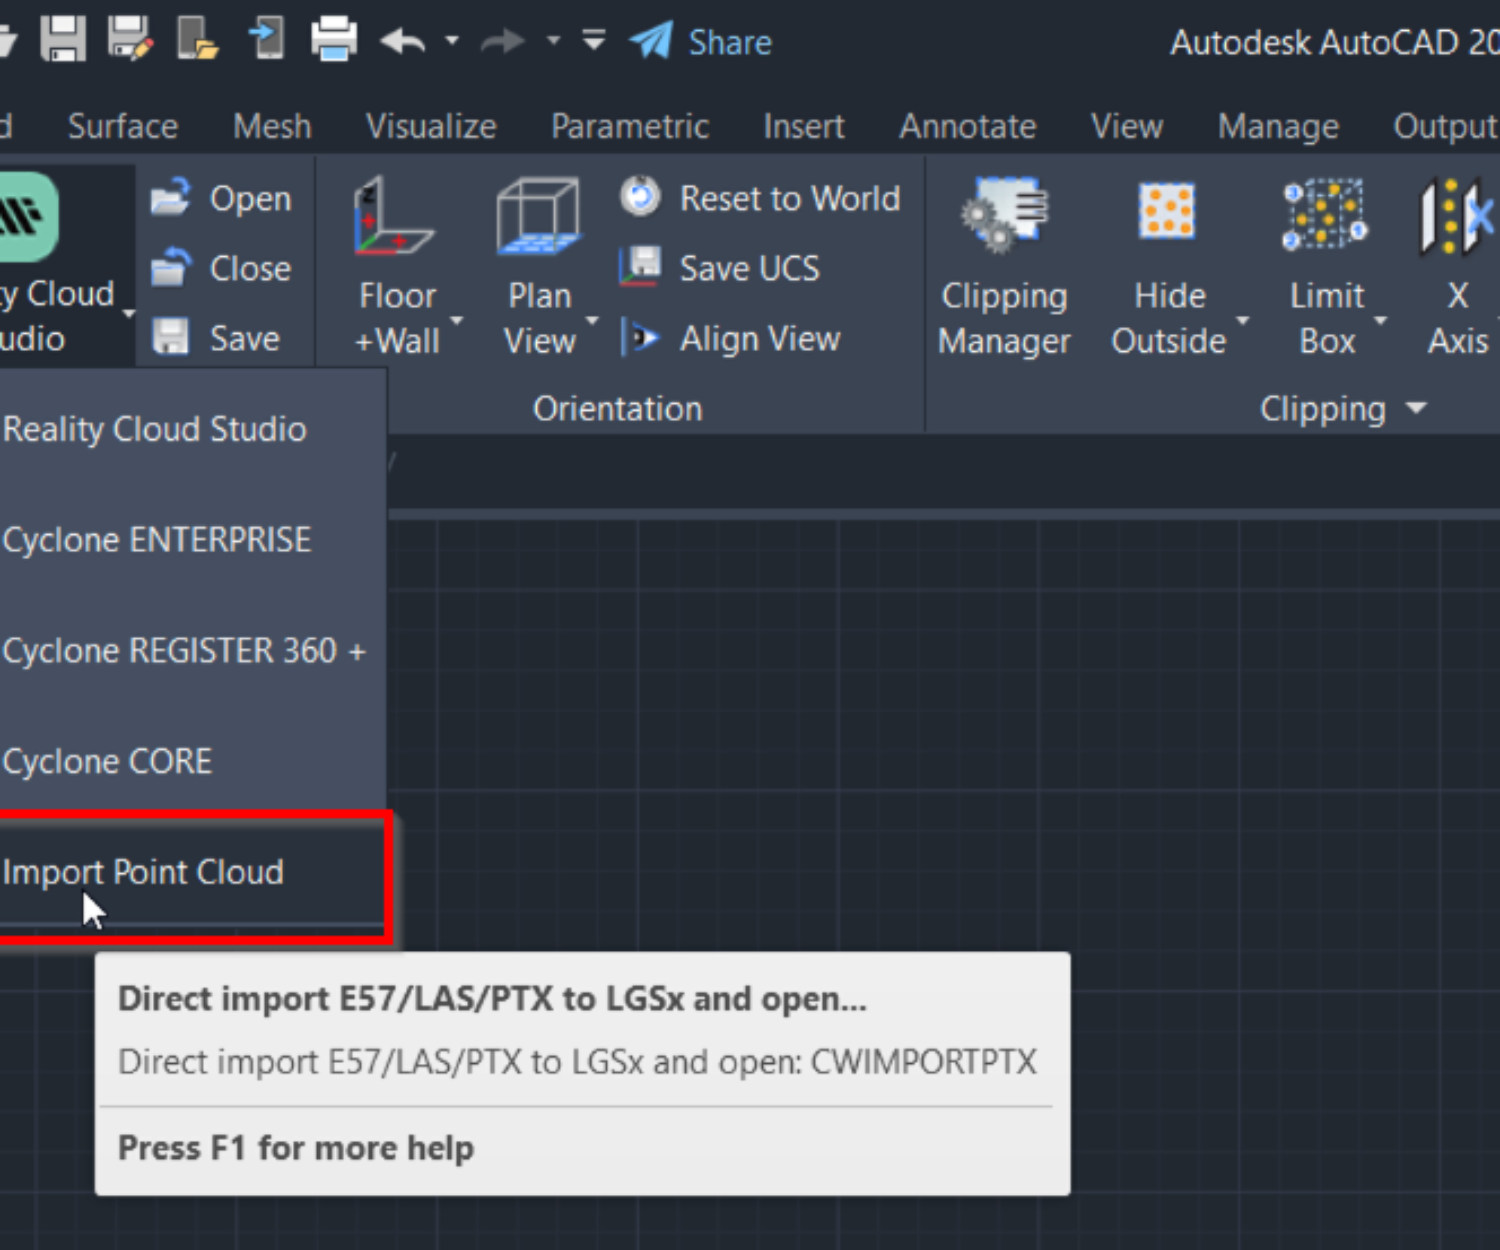Image resolution: width=1500 pixels, height=1250 pixels.
Task: Click the Hide Outside clipping icon
Action: point(1167,214)
